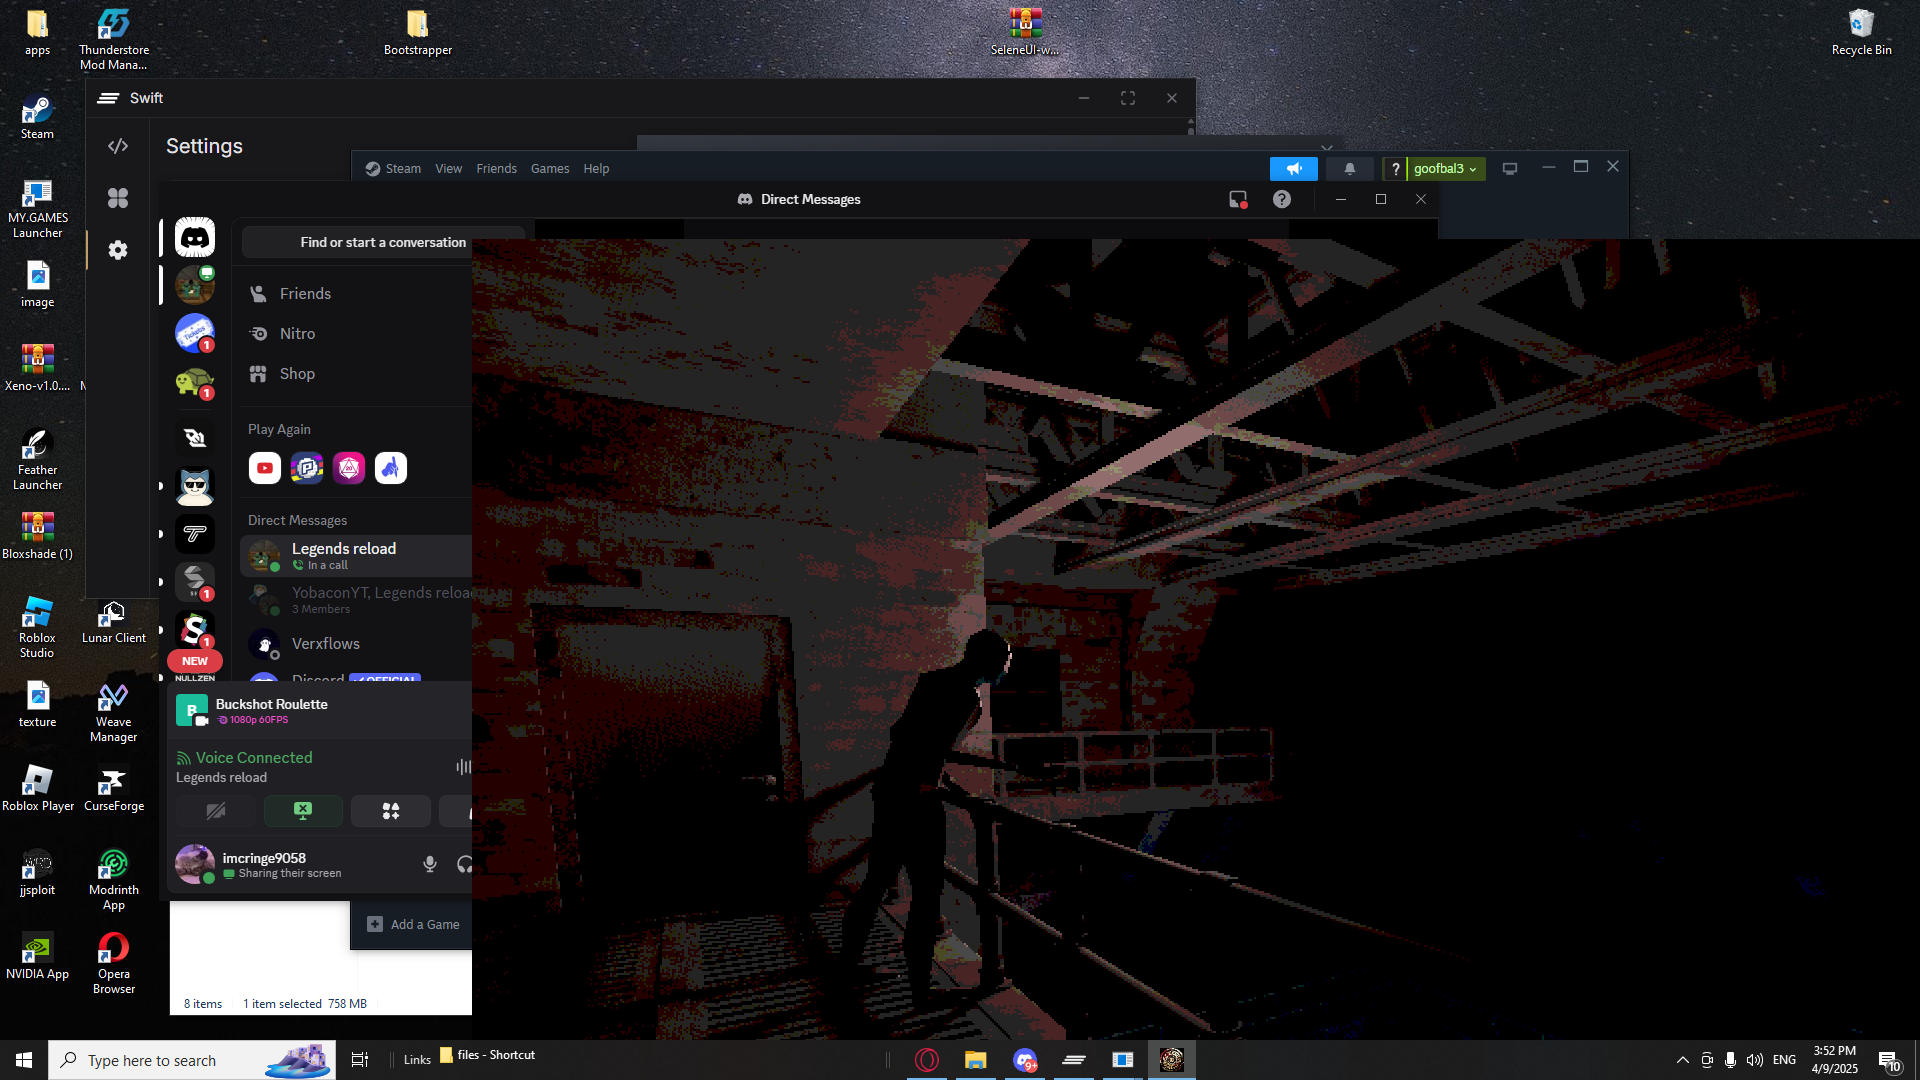This screenshot has height=1080, width=1920.
Task: Select the Bootstrapper folder on desktop
Action: pyautogui.click(x=418, y=32)
